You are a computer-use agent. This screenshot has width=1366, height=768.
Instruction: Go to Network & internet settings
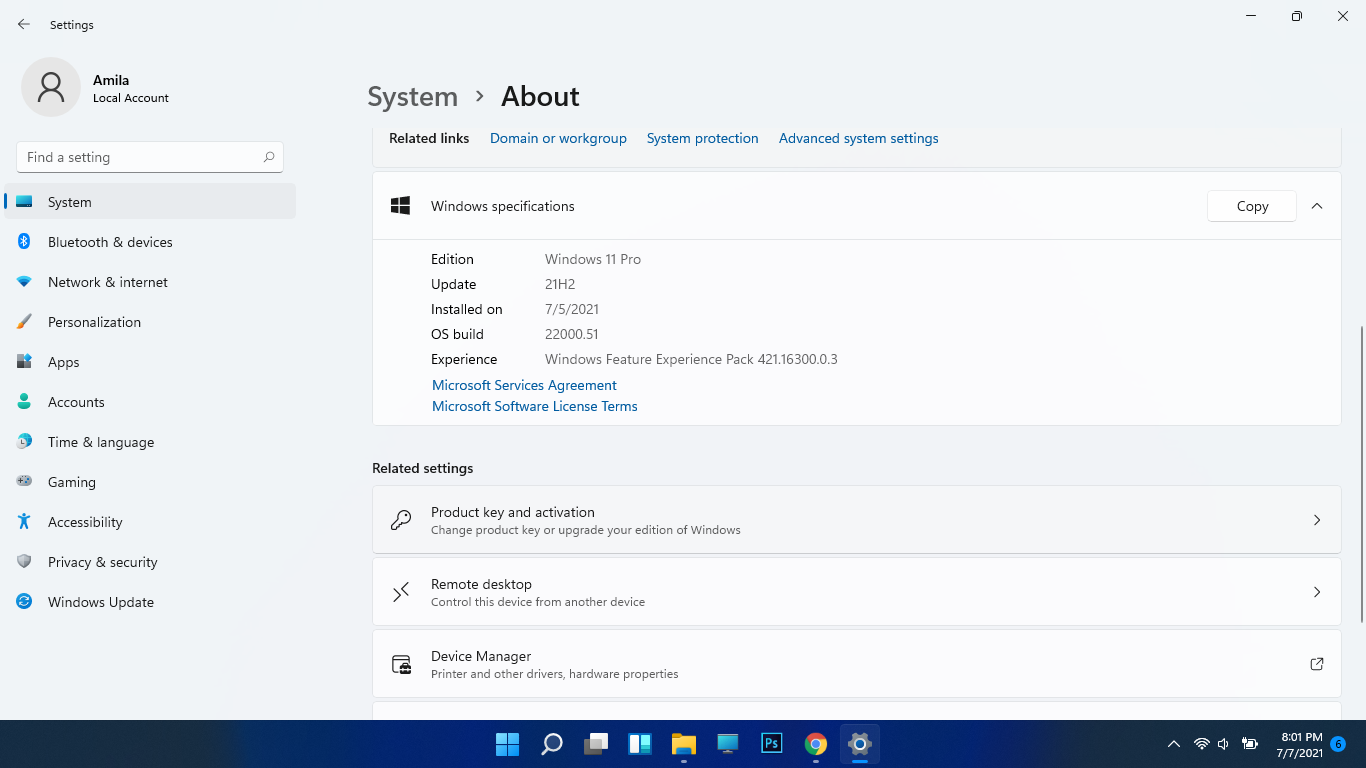click(x=150, y=282)
